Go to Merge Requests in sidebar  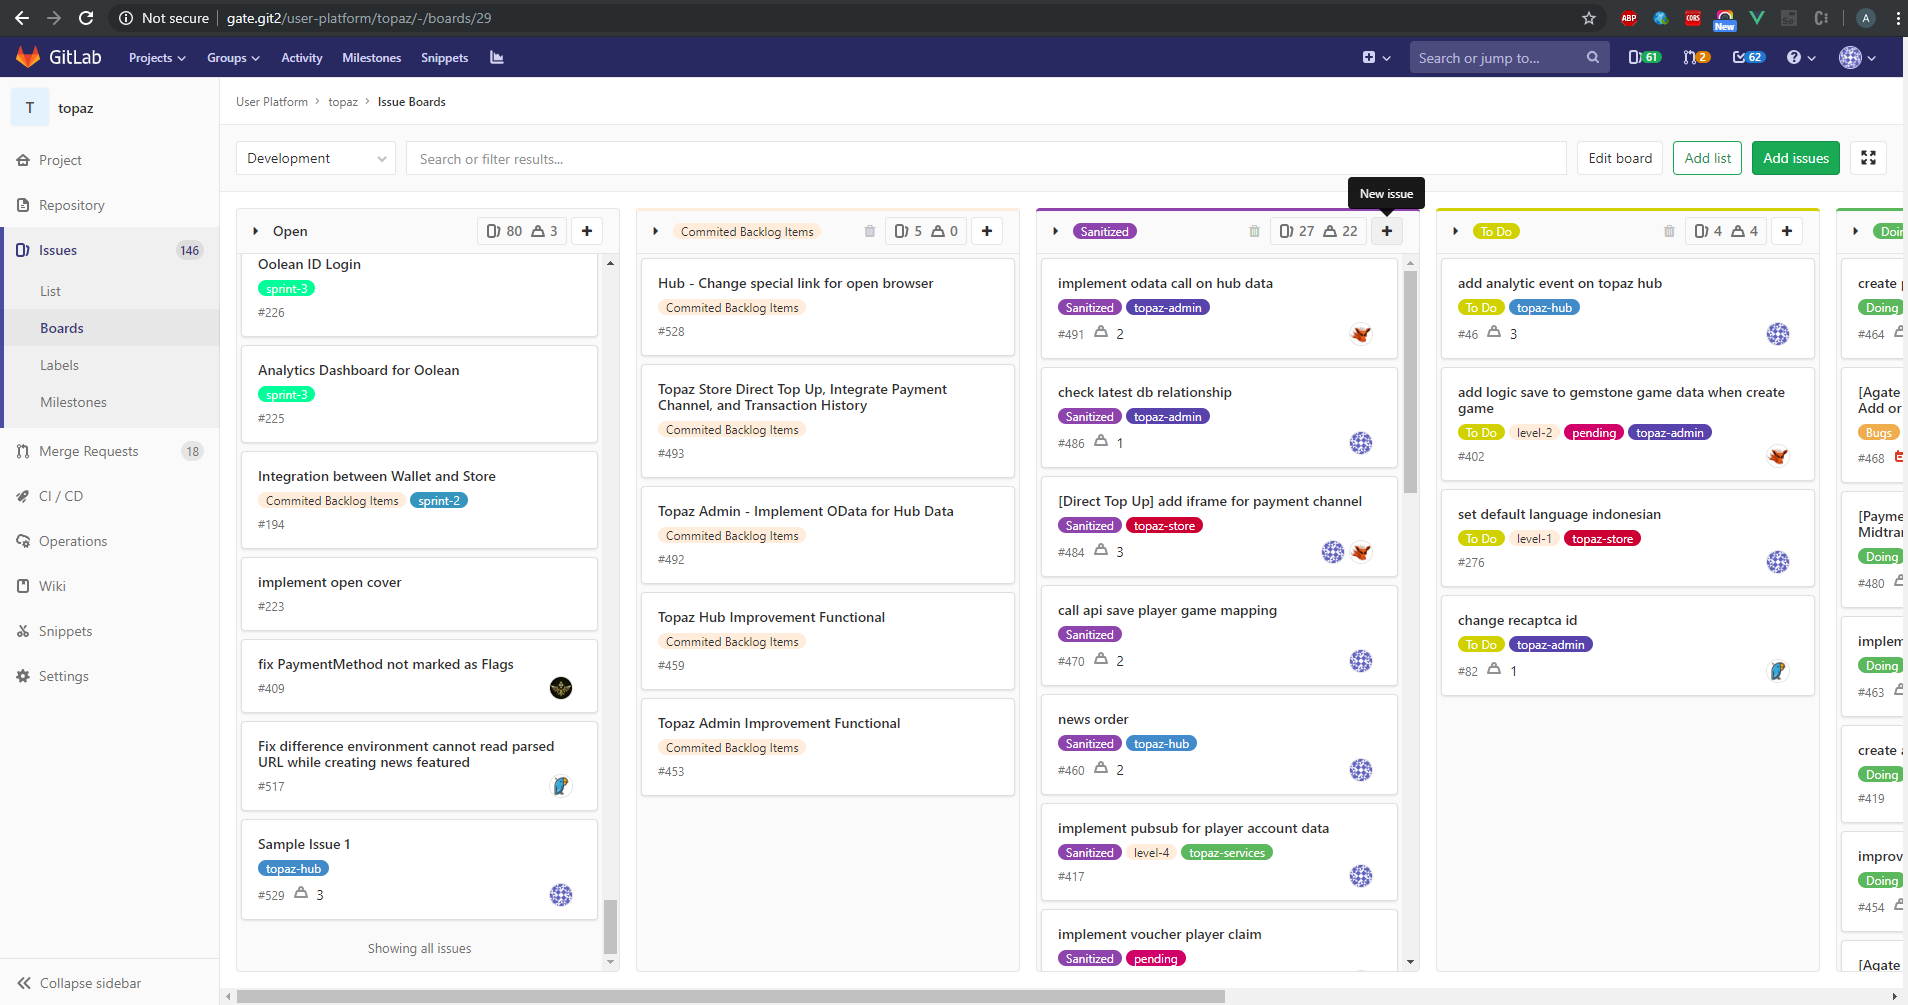tap(88, 451)
